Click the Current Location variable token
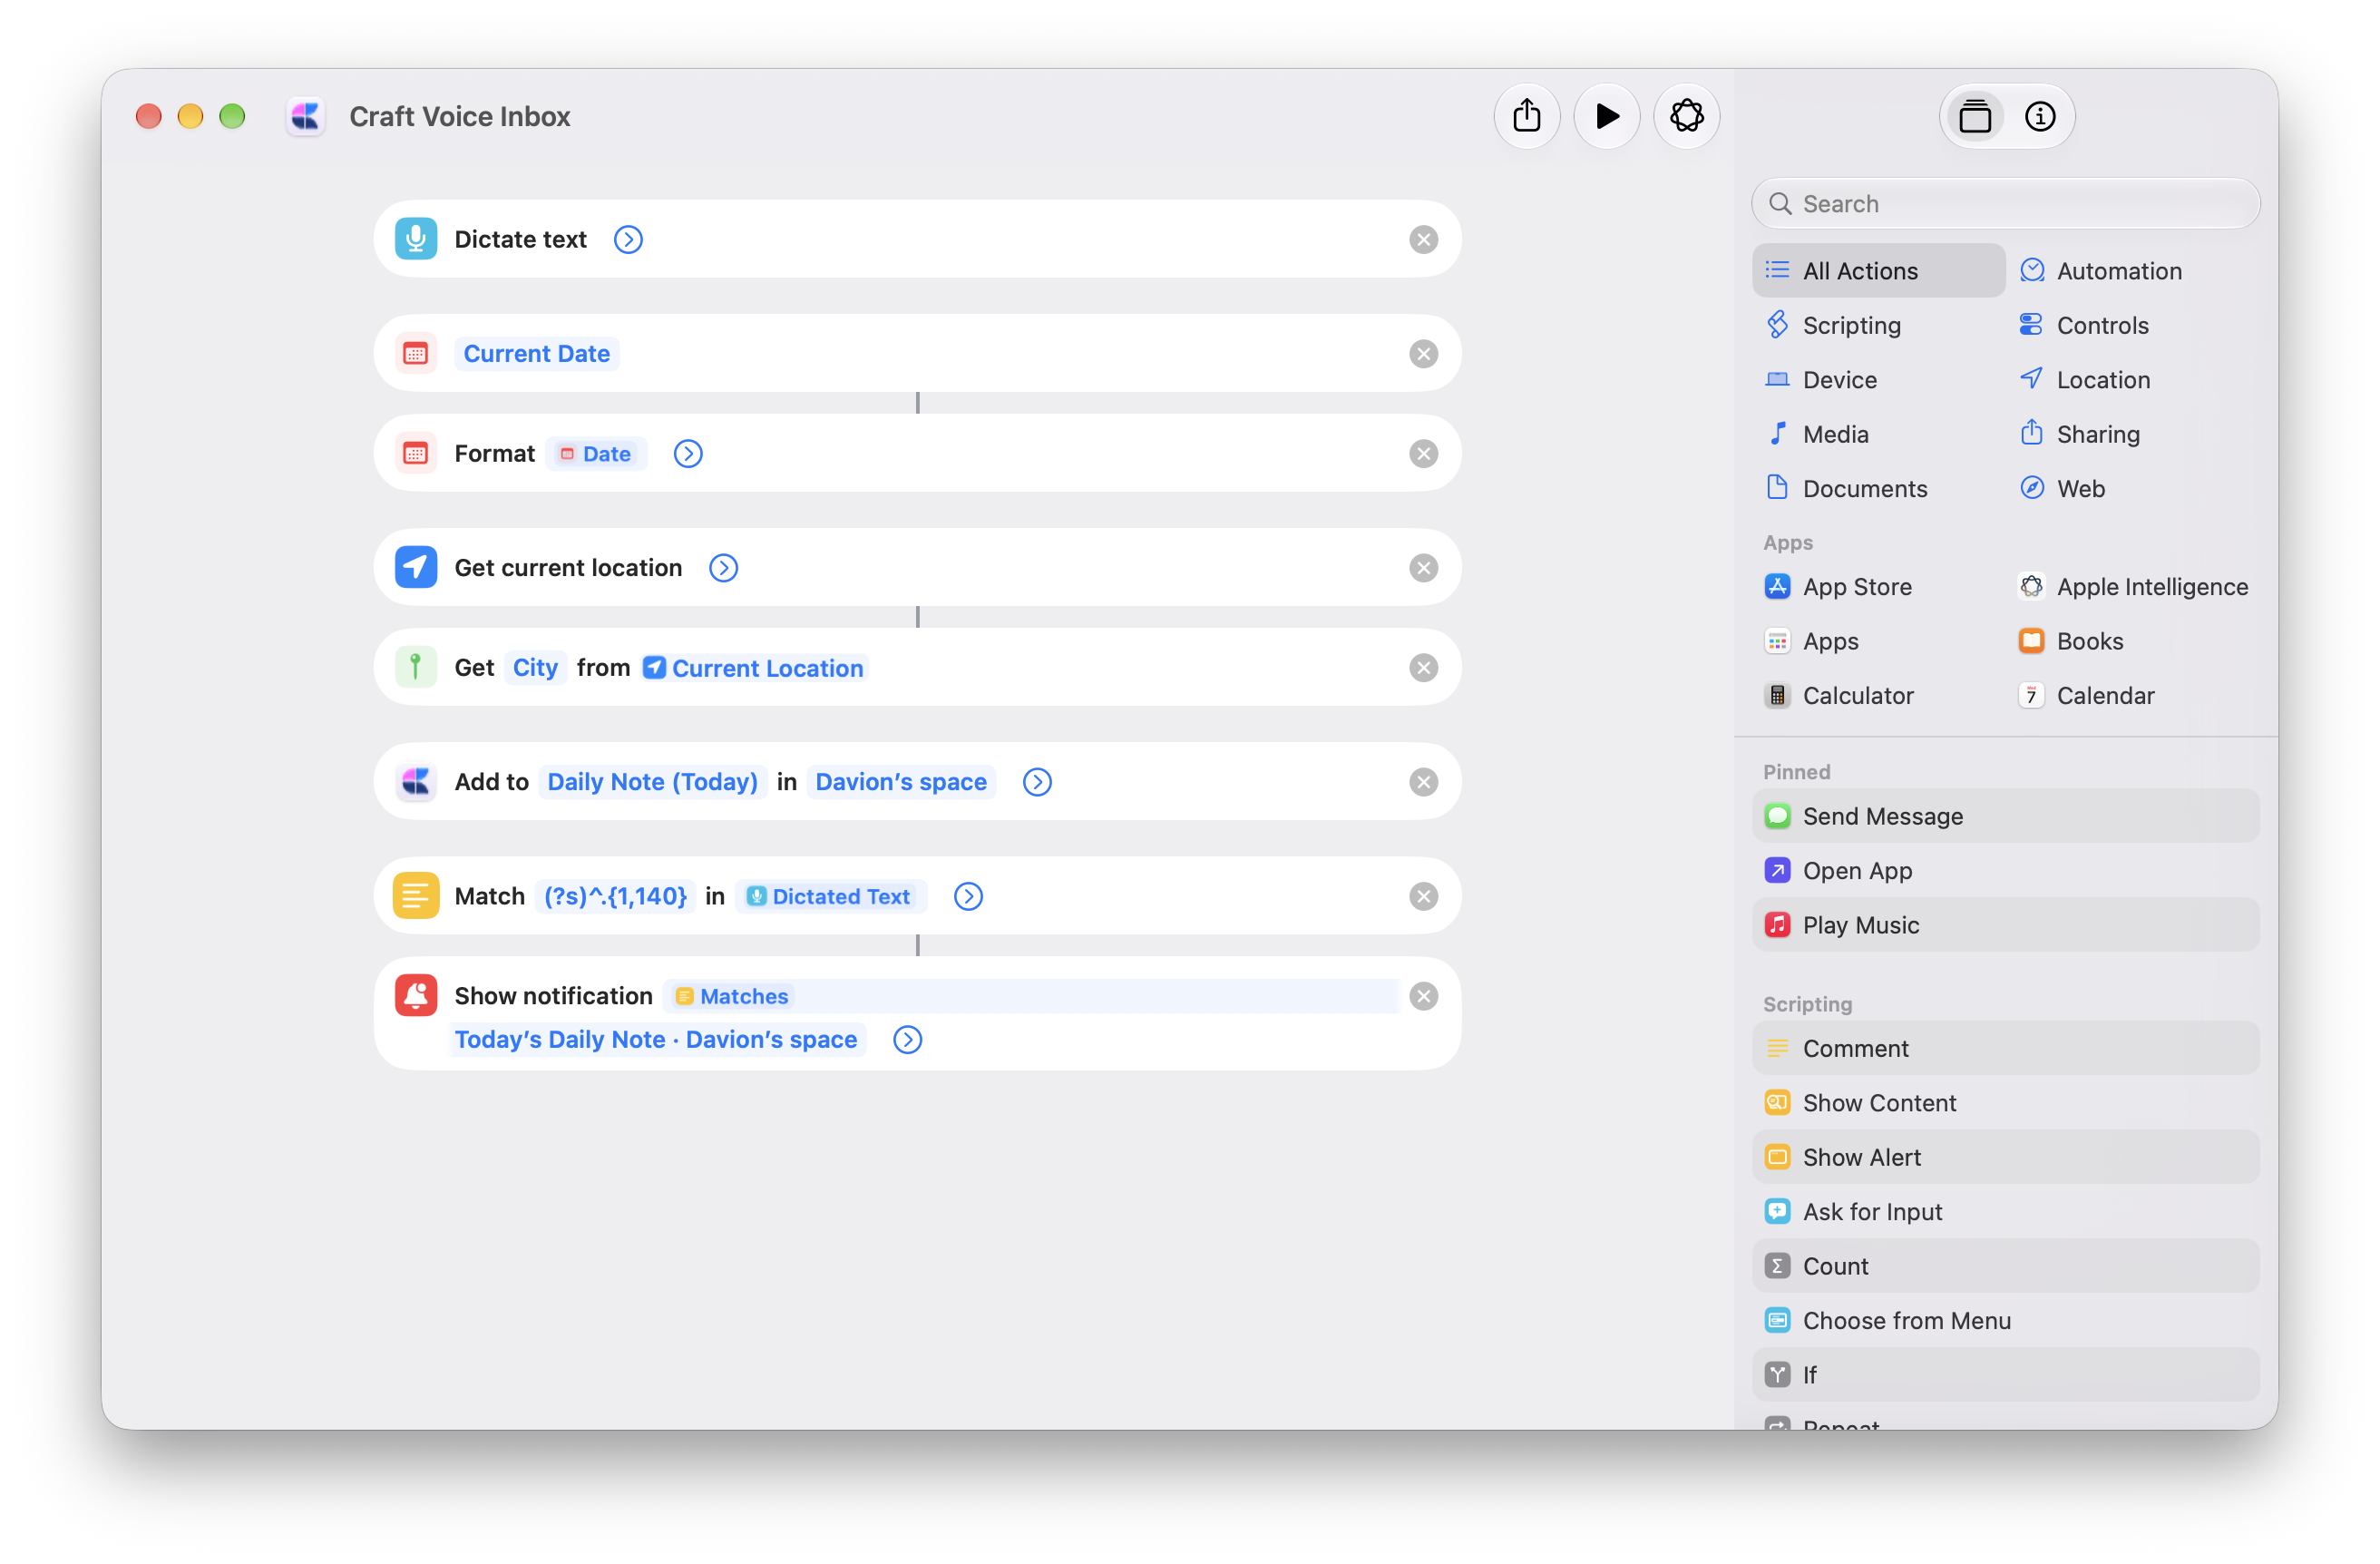The height and width of the screenshot is (1564, 2380). point(754,667)
